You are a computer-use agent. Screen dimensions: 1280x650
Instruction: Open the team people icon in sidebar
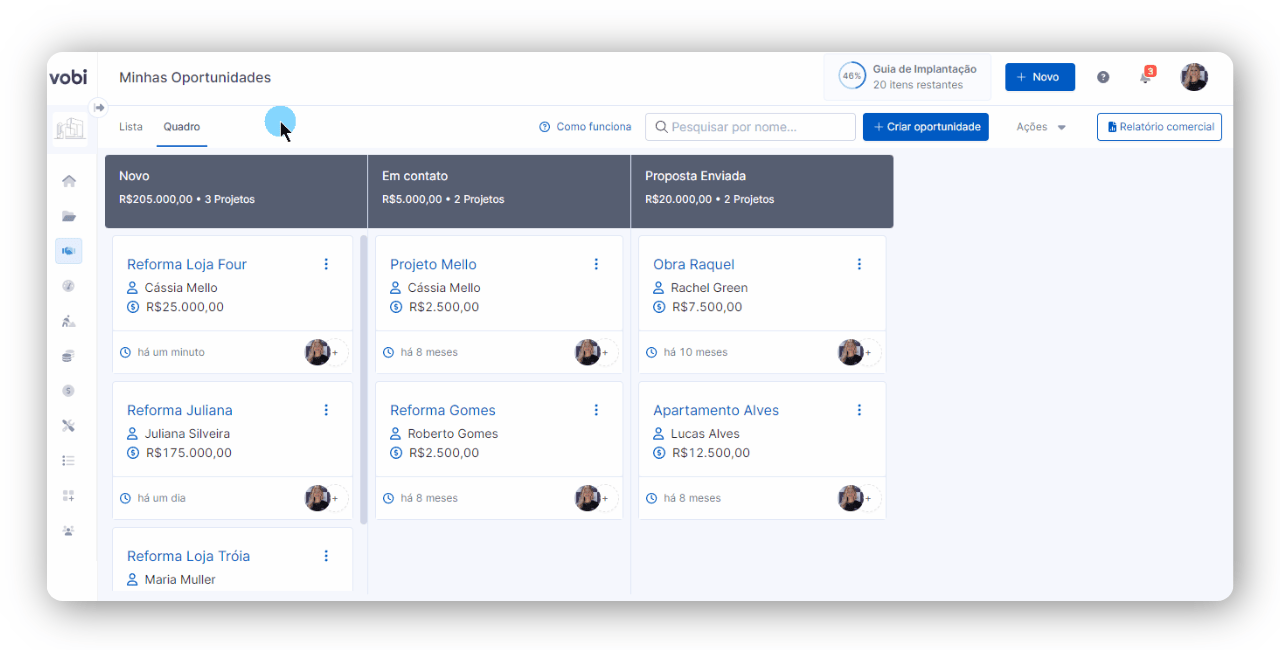[x=69, y=531]
